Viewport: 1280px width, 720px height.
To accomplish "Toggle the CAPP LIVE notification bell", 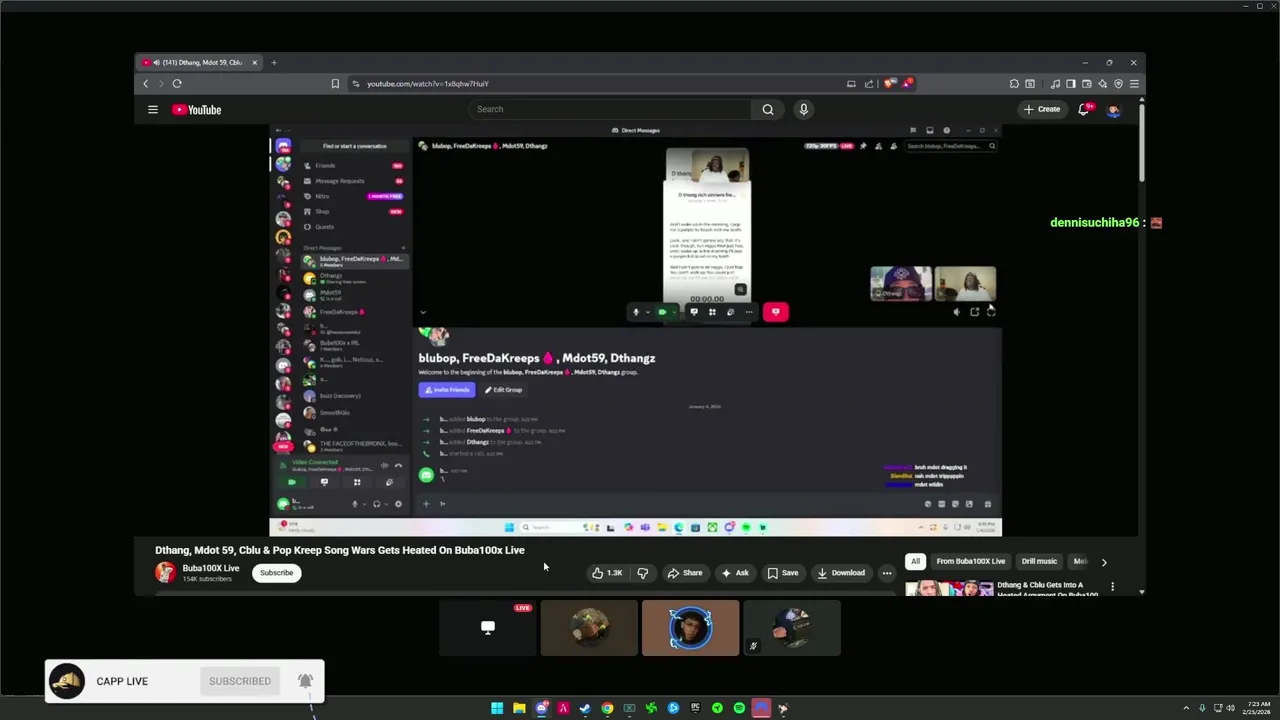I will pyautogui.click(x=305, y=681).
